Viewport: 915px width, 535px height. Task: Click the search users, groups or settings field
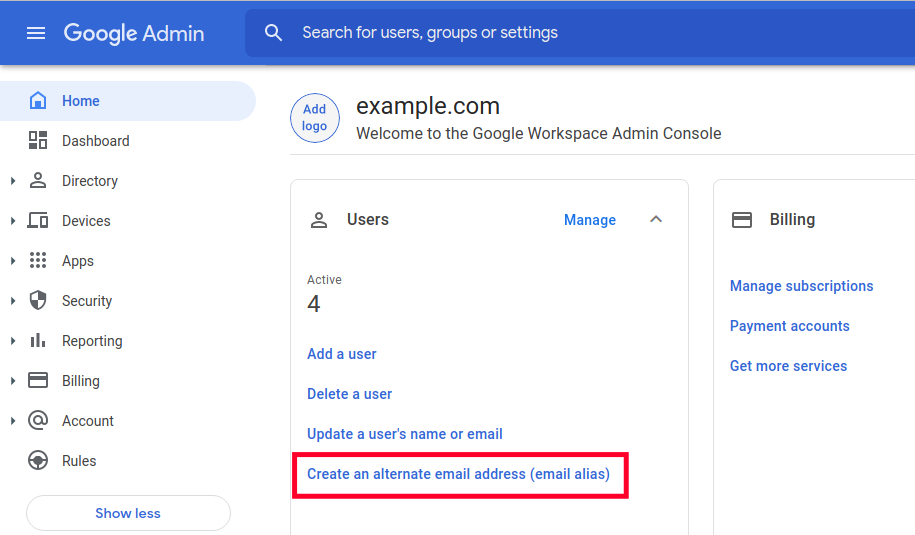[580, 33]
